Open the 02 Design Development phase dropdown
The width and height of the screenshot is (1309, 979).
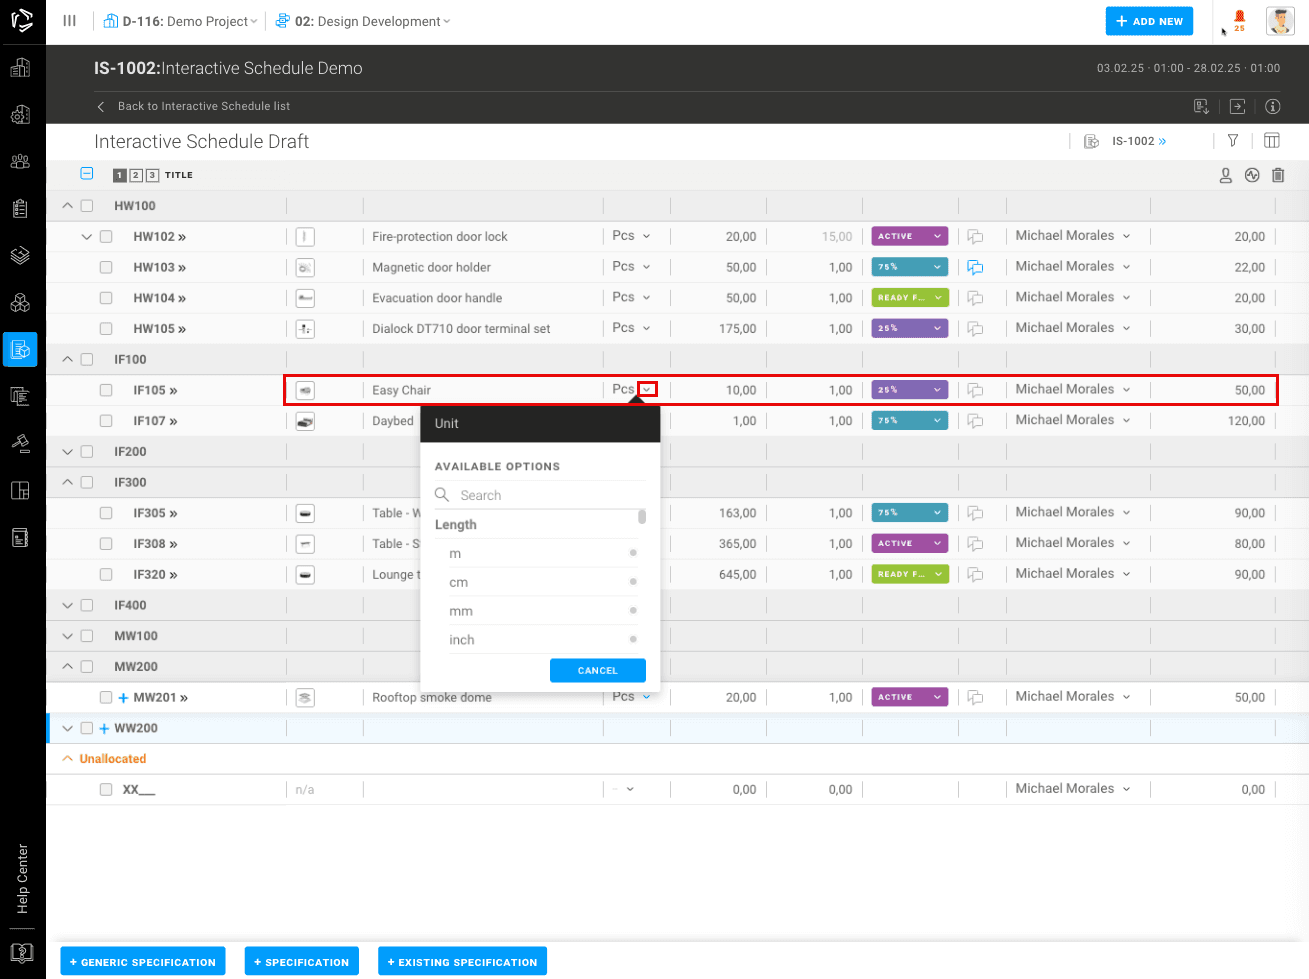pyautogui.click(x=363, y=21)
